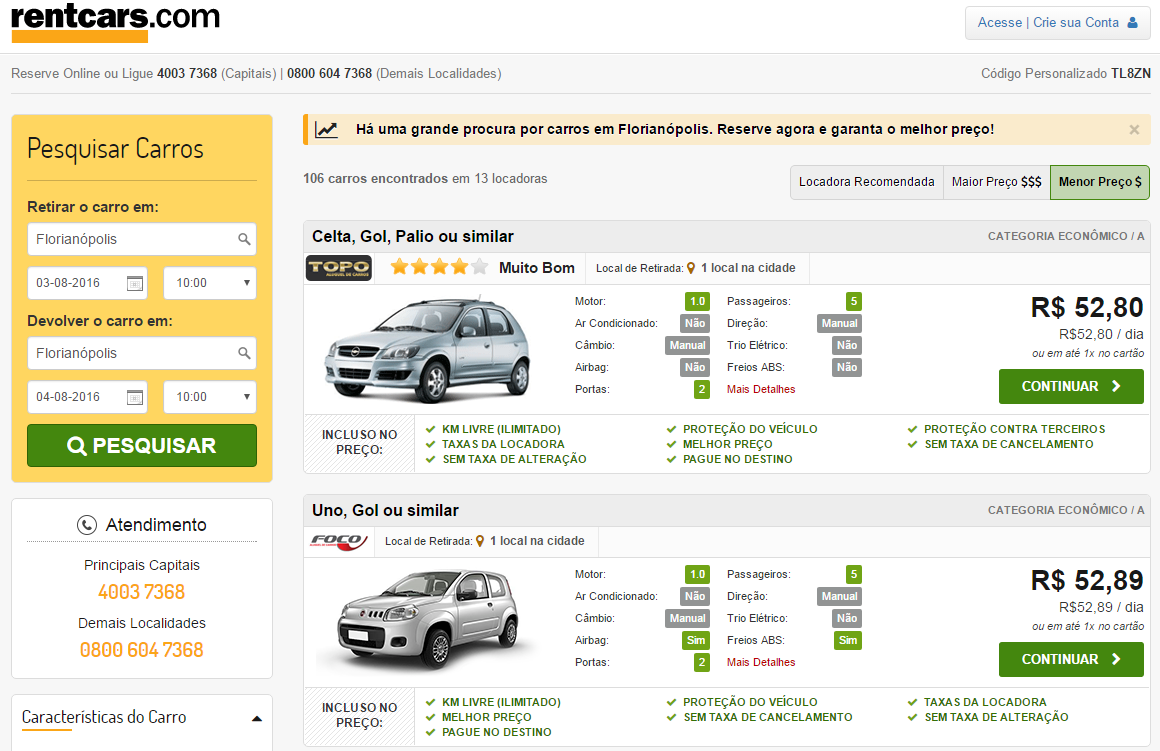1160x751 pixels.
Task: Click the pickup date 03-08-2016 field
Action: [87, 283]
